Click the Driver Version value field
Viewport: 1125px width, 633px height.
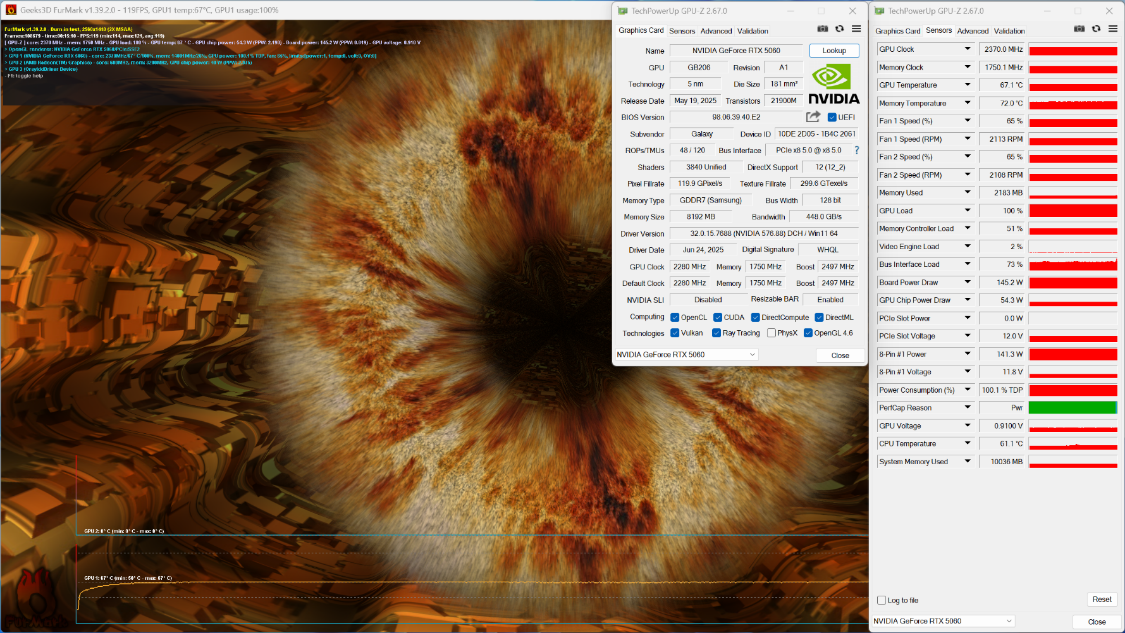pos(764,233)
